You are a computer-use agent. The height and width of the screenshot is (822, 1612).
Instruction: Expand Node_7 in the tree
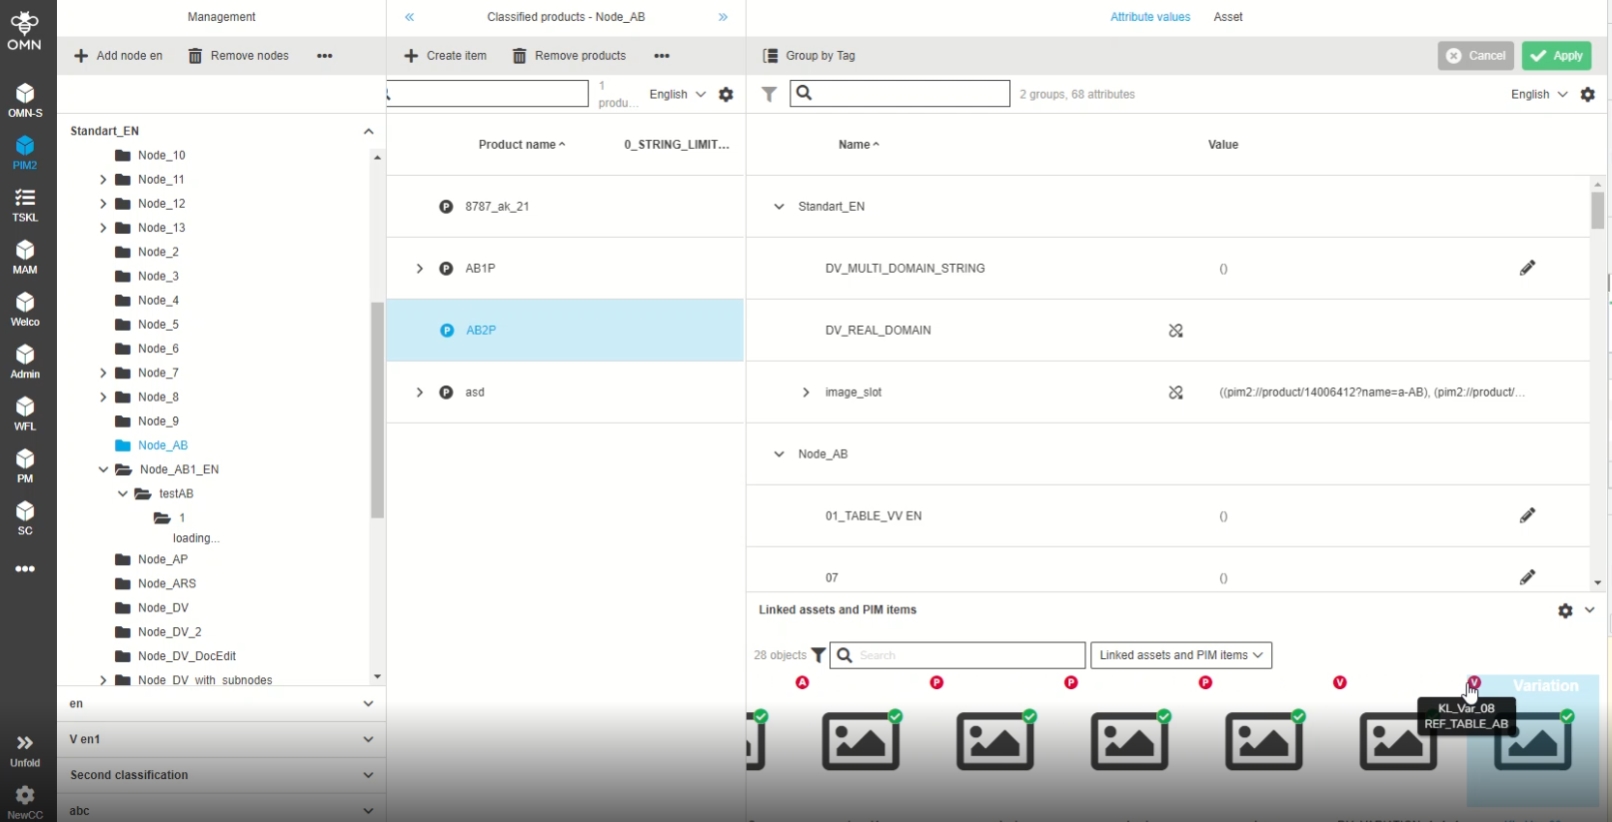tap(103, 373)
